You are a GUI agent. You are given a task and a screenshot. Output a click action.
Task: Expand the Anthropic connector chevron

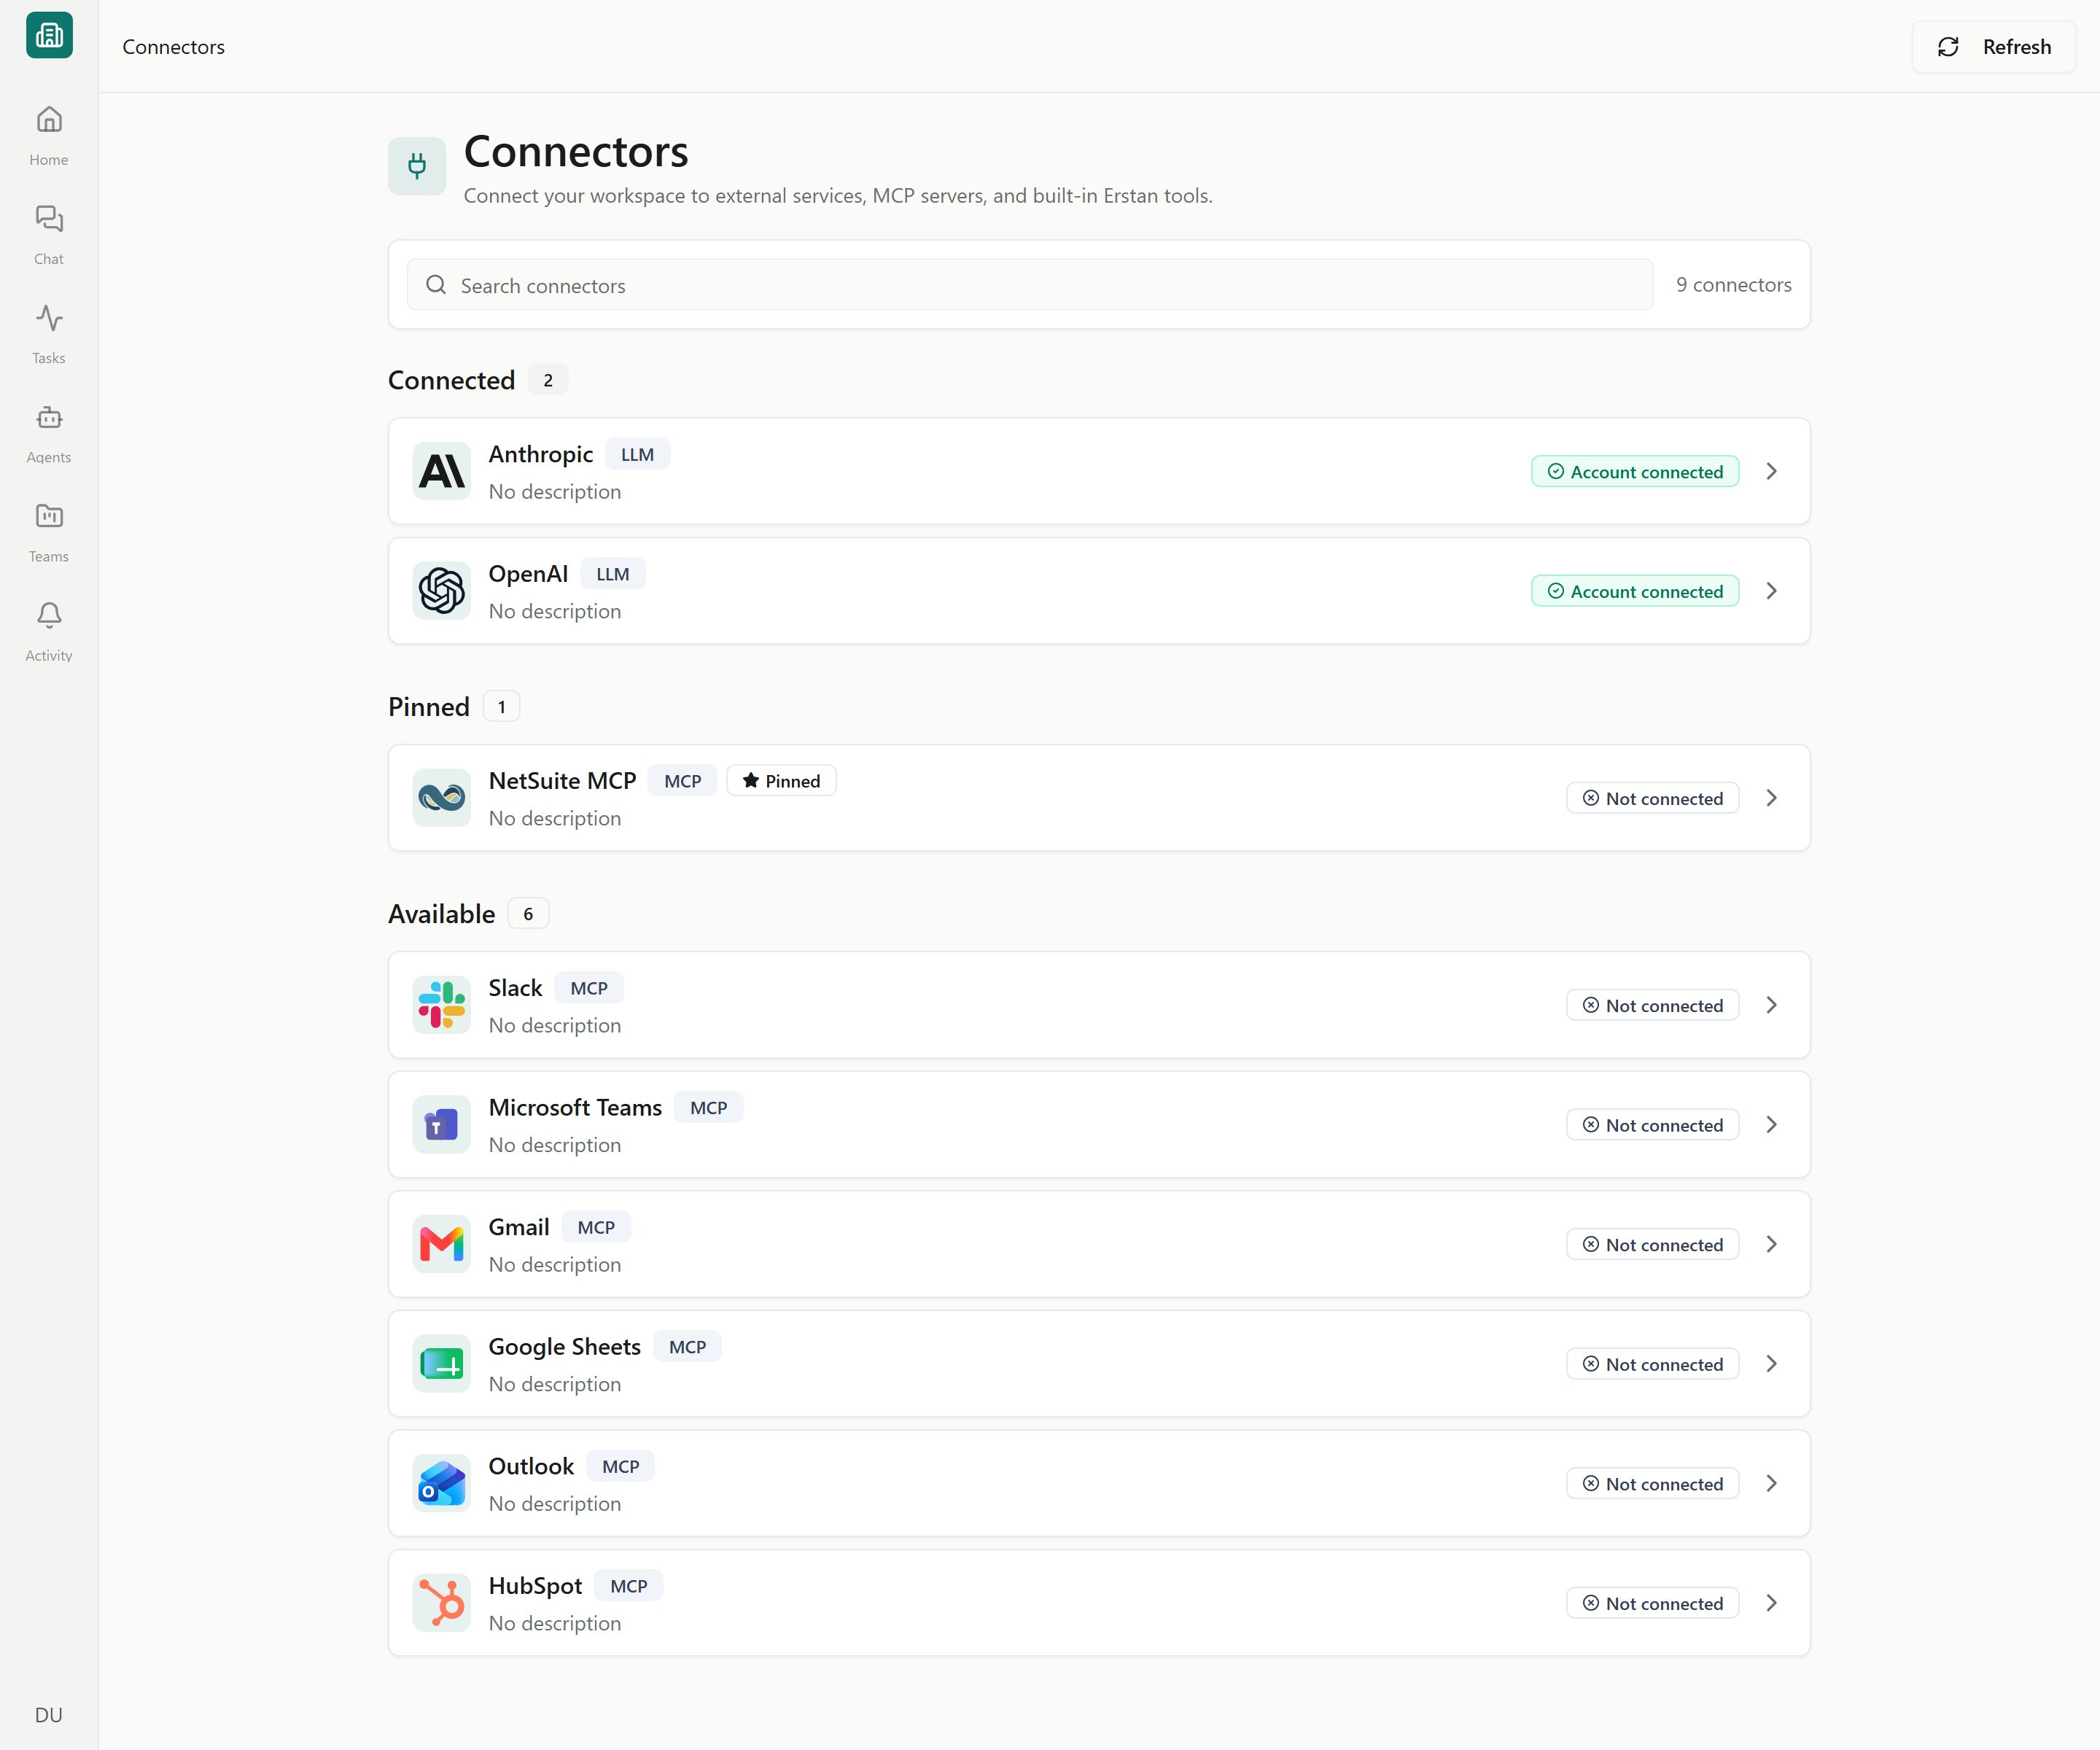[x=1772, y=471]
